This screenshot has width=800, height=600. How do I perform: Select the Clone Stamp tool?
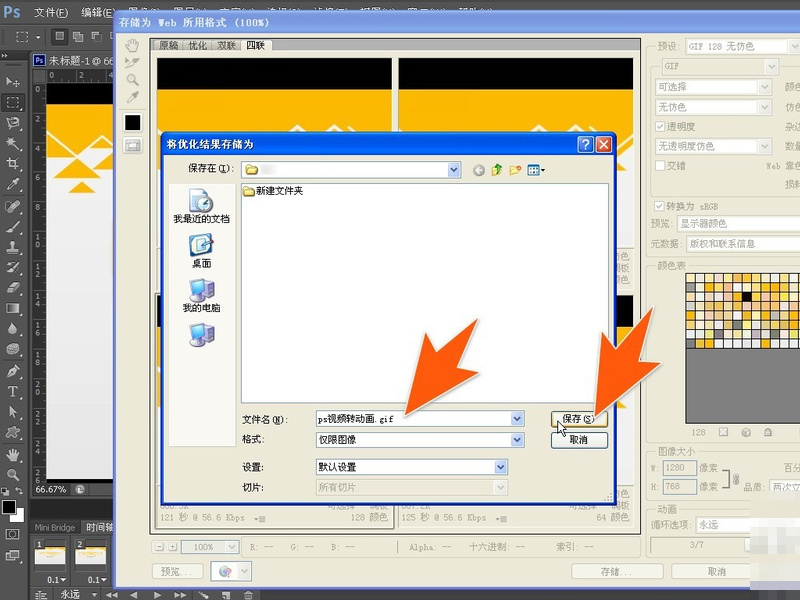pyautogui.click(x=13, y=247)
